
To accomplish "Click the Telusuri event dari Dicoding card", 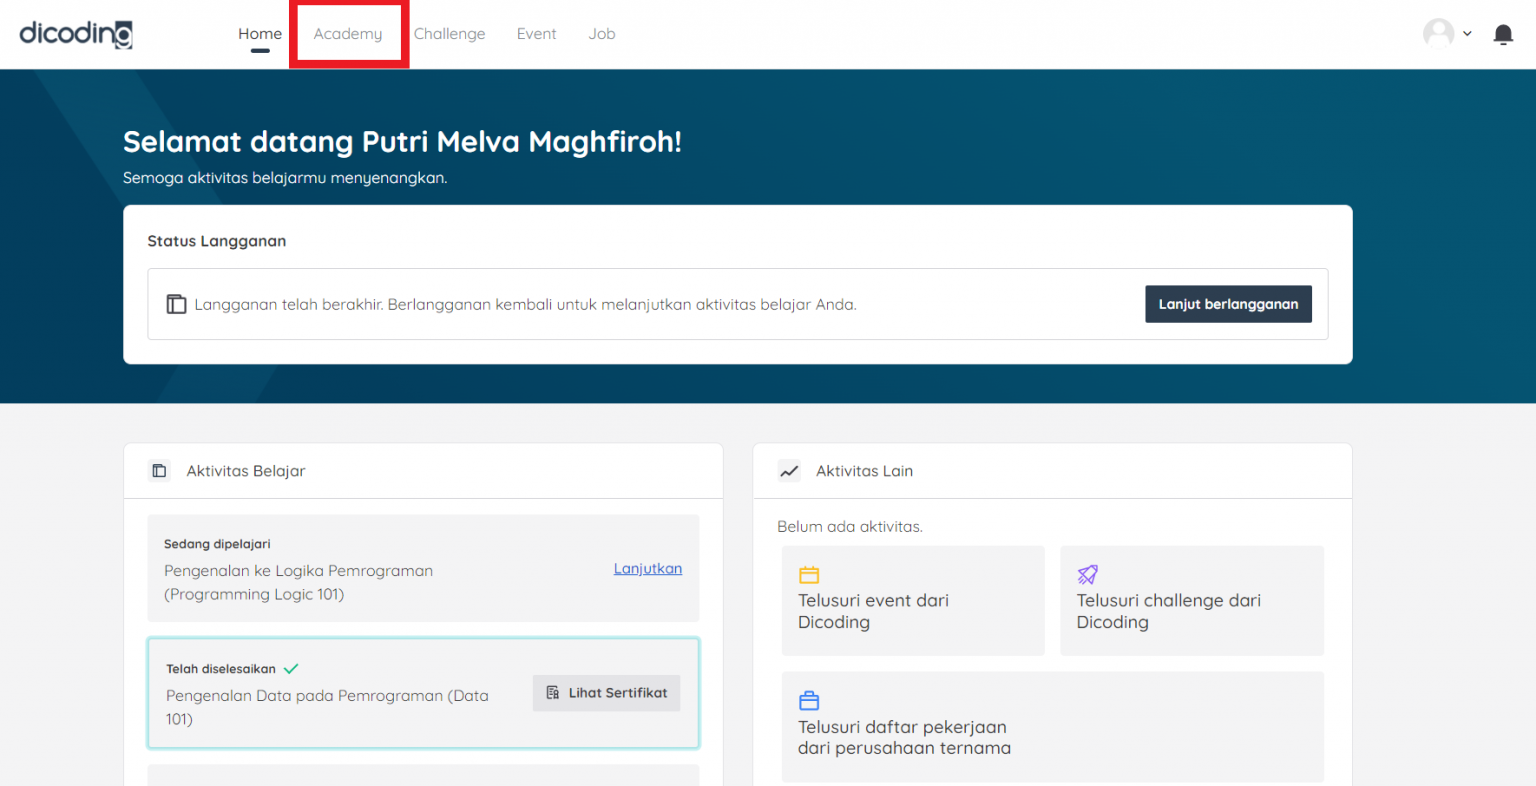I will coord(912,600).
